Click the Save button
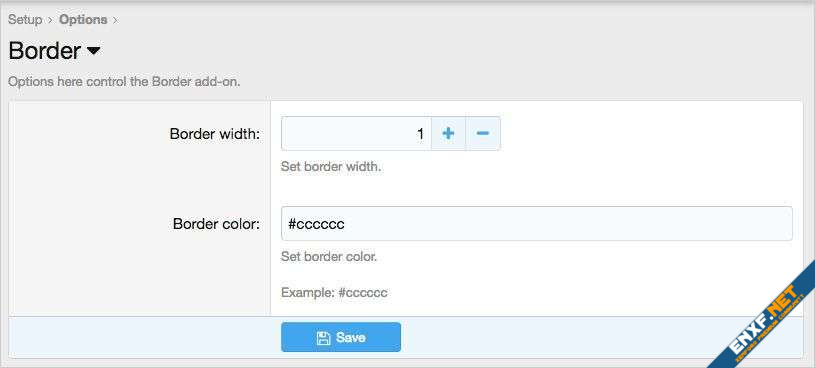The width and height of the screenshot is (815, 368). click(341, 337)
